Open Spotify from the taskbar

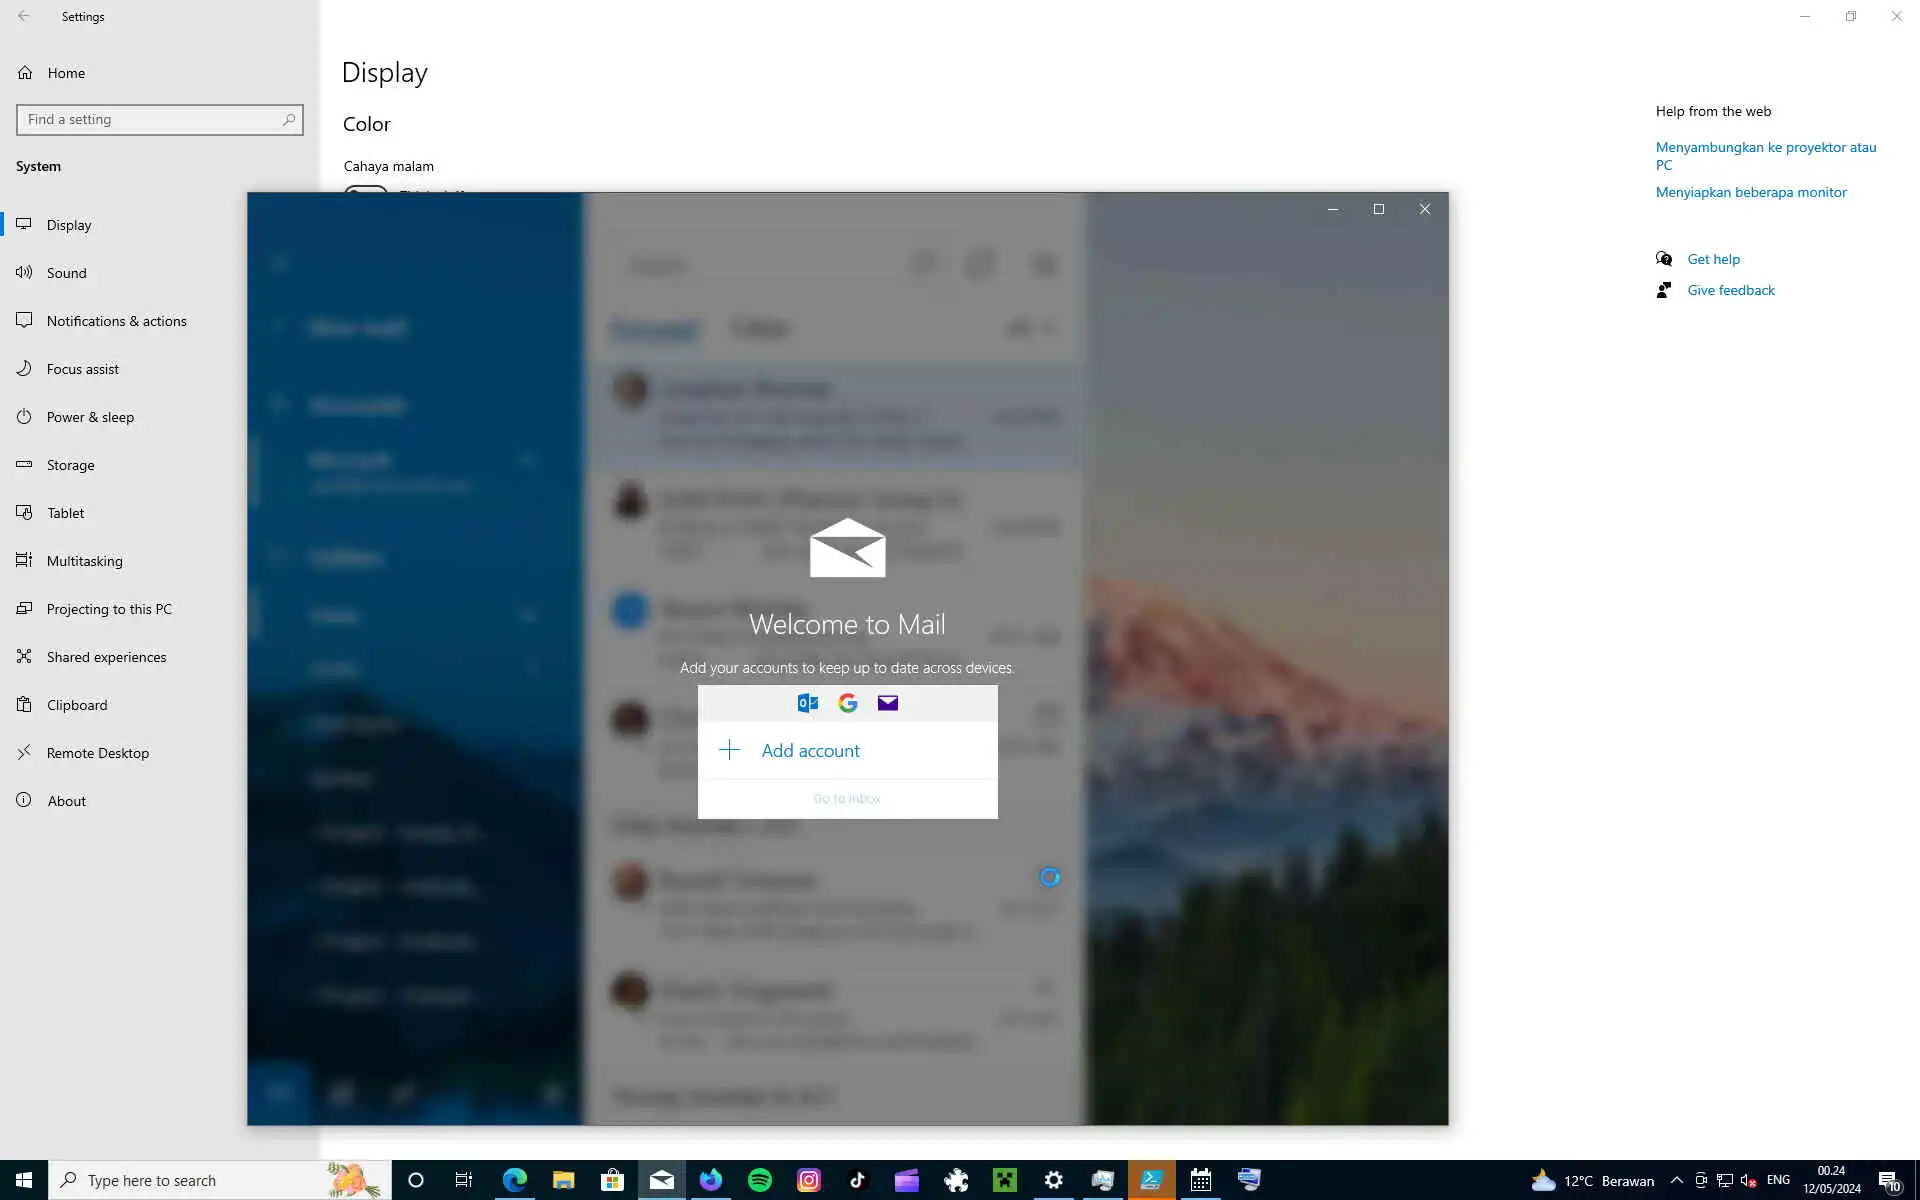(x=760, y=1180)
